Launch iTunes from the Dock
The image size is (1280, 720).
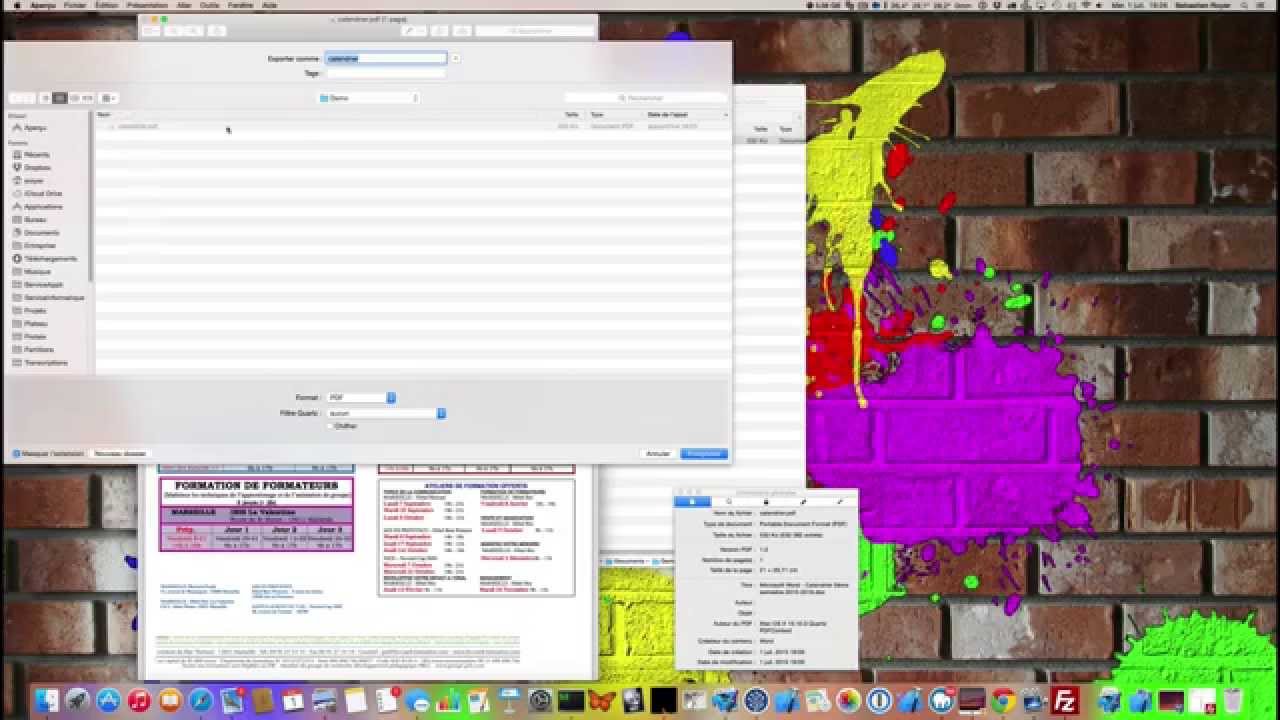[x=139, y=701]
